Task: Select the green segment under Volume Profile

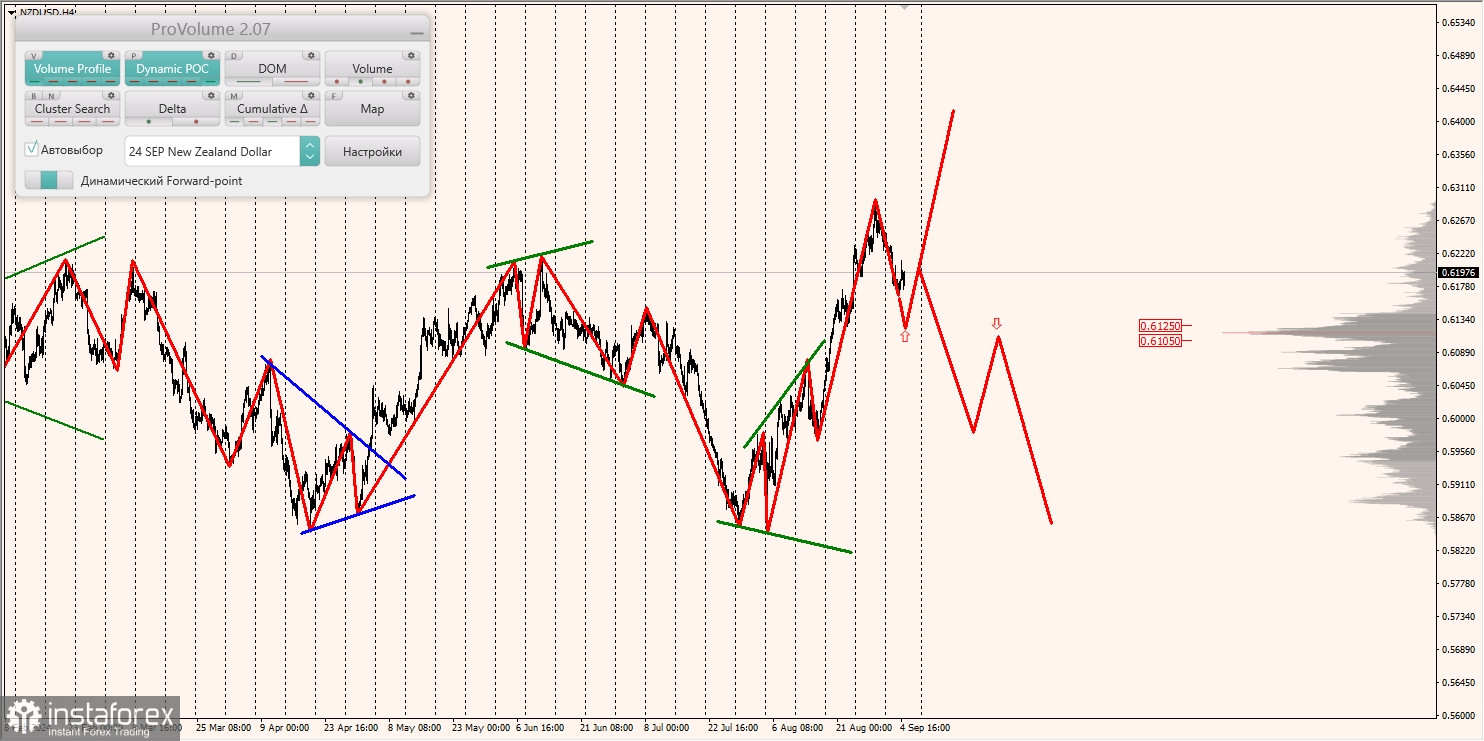Action: (x=34, y=81)
